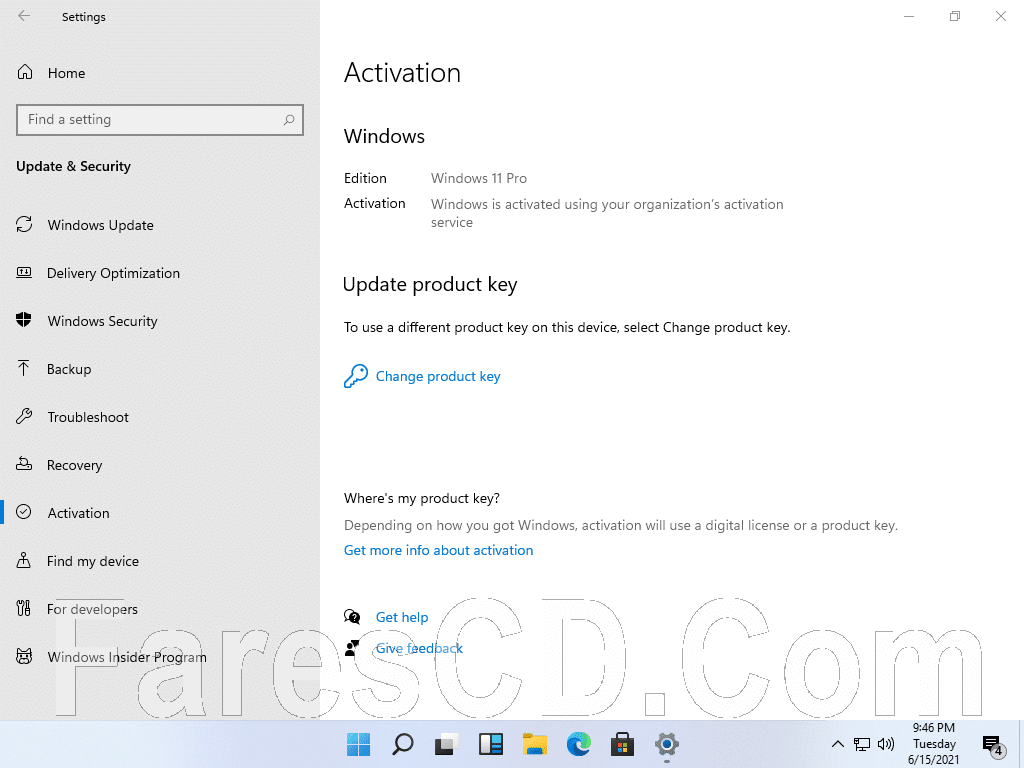This screenshot has height=768, width=1024.
Task: Open the volume speaker tray icon
Action: coord(886,744)
